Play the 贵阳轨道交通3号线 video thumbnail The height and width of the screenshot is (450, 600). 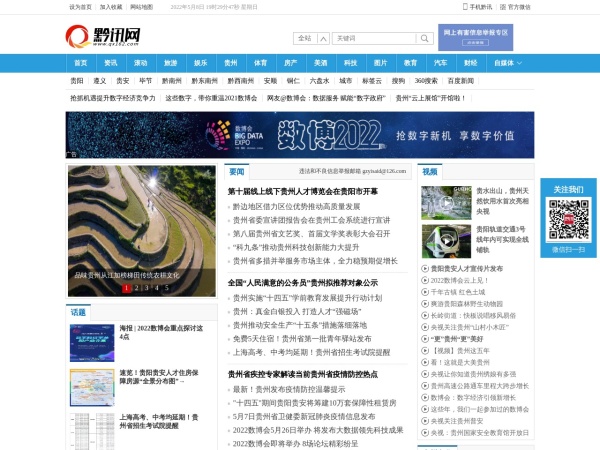pyautogui.click(x=446, y=241)
